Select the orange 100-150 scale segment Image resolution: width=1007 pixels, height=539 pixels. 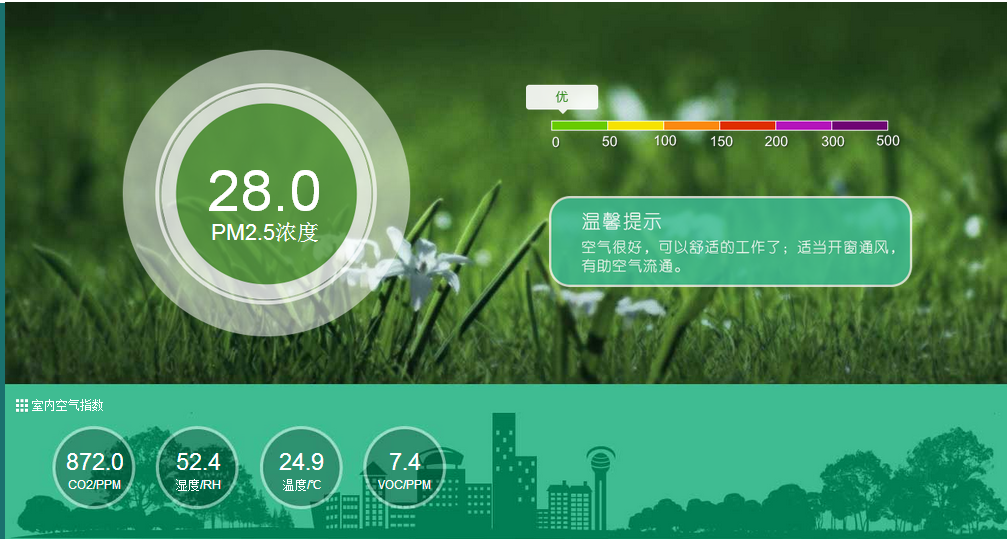point(692,125)
